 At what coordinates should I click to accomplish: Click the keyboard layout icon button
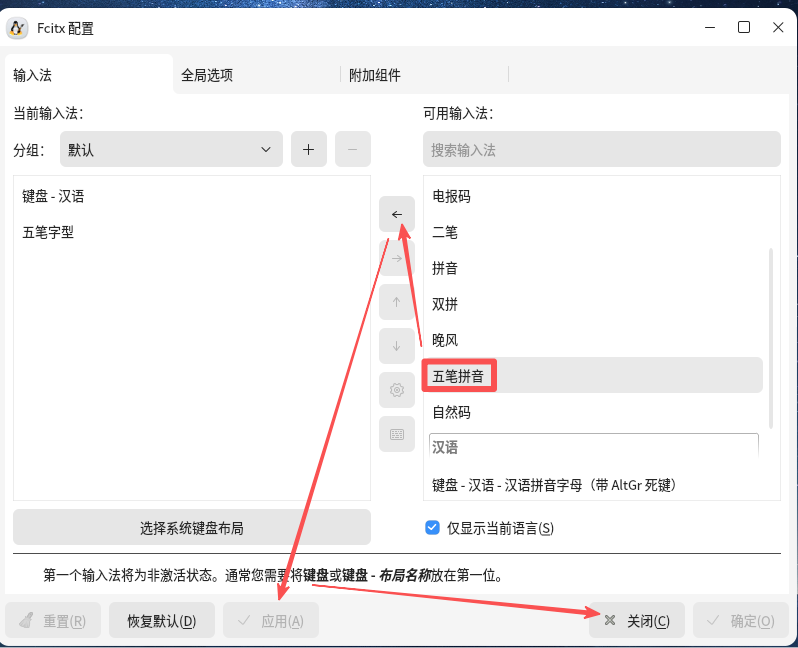397,434
